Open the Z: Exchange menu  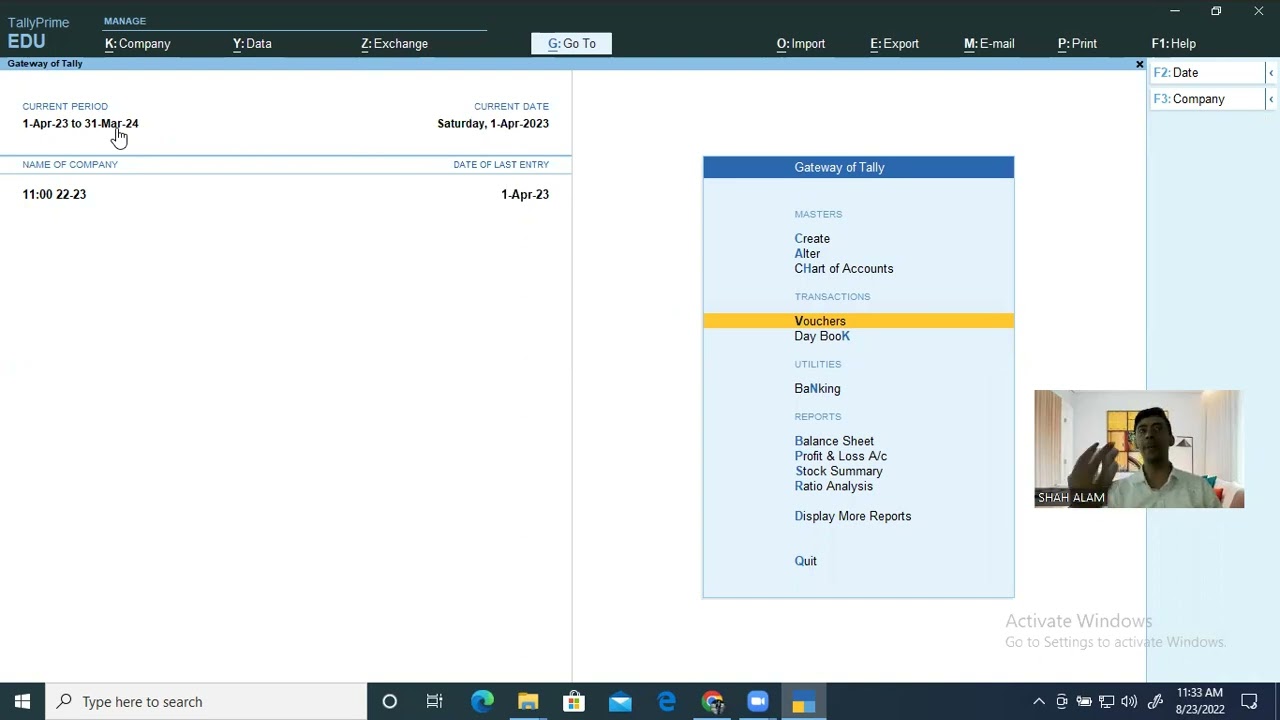[394, 44]
